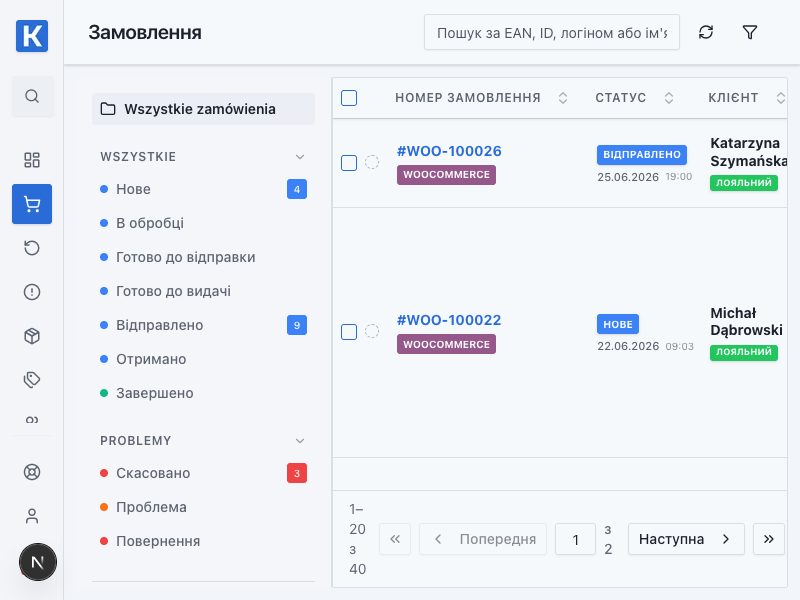This screenshot has height=600, width=800.
Task: Click client Katarzyna Szymańska
Action: pos(748,152)
